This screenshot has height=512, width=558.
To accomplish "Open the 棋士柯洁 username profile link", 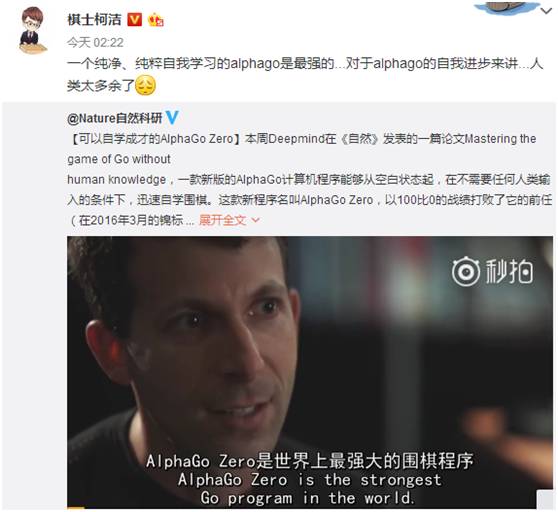I will pyautogui.click(x=94, y=20).
